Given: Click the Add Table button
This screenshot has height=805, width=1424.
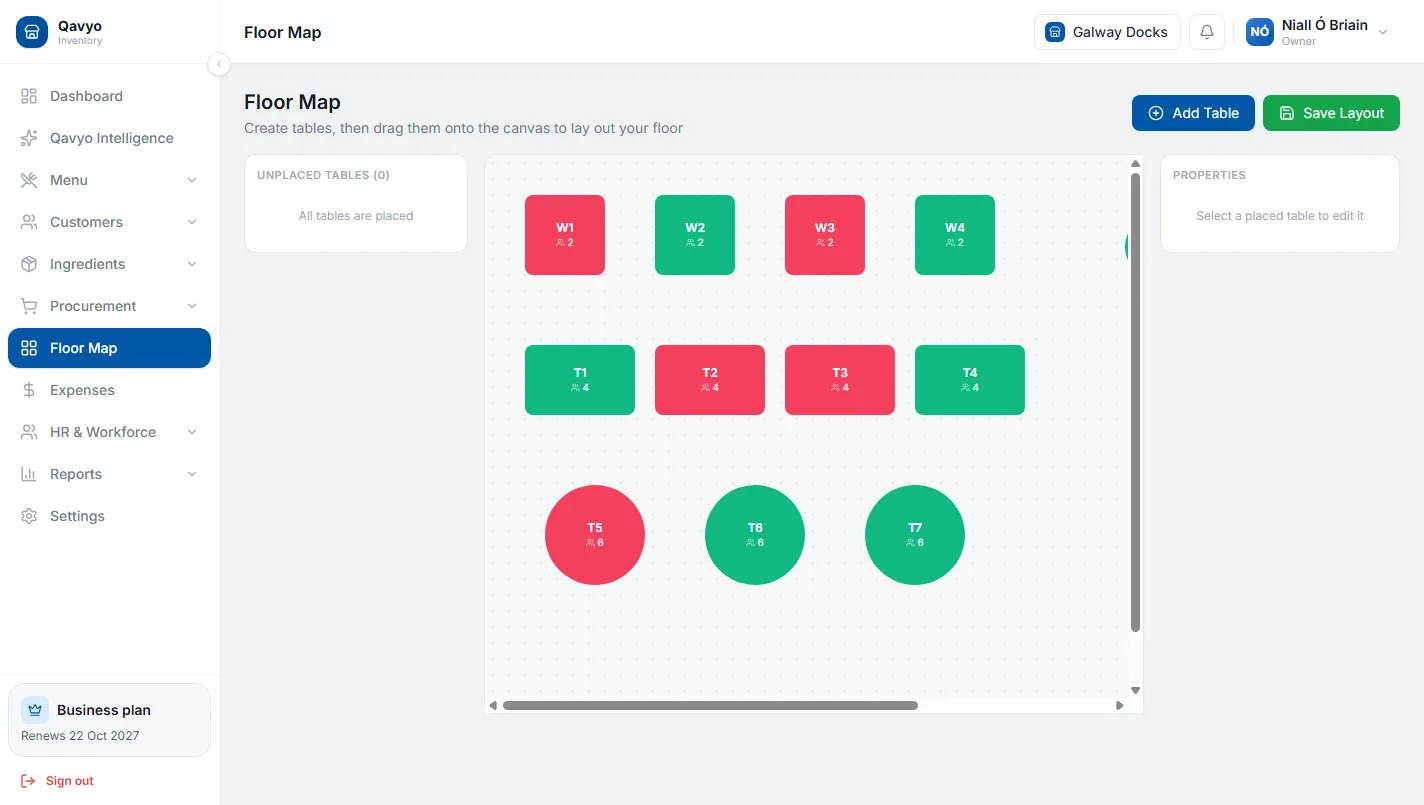Looking at the screenshot, I should 1193,113.
